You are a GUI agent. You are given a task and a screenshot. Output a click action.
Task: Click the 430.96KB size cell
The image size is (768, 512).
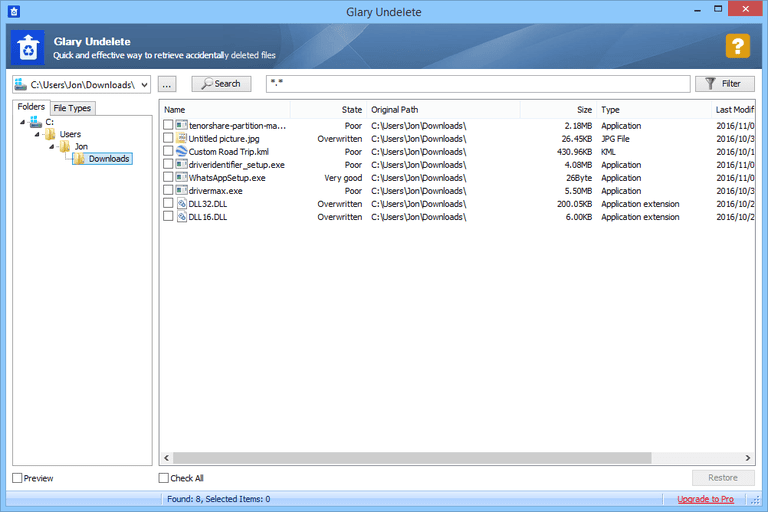[574, 151]
